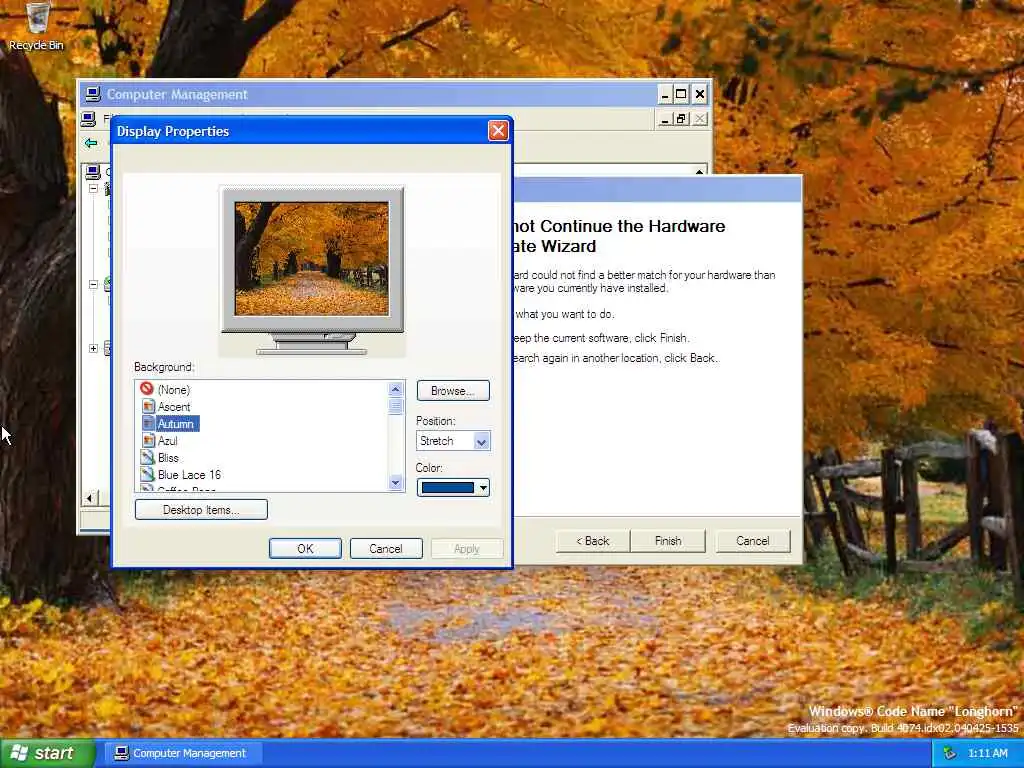1024x768 pixels.
Task: Click the tree pane left scroll arrow
Action: (89, 498)
